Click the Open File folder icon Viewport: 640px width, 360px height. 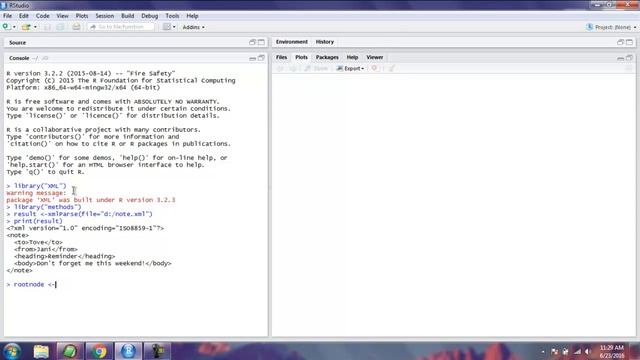coord(26,27)
